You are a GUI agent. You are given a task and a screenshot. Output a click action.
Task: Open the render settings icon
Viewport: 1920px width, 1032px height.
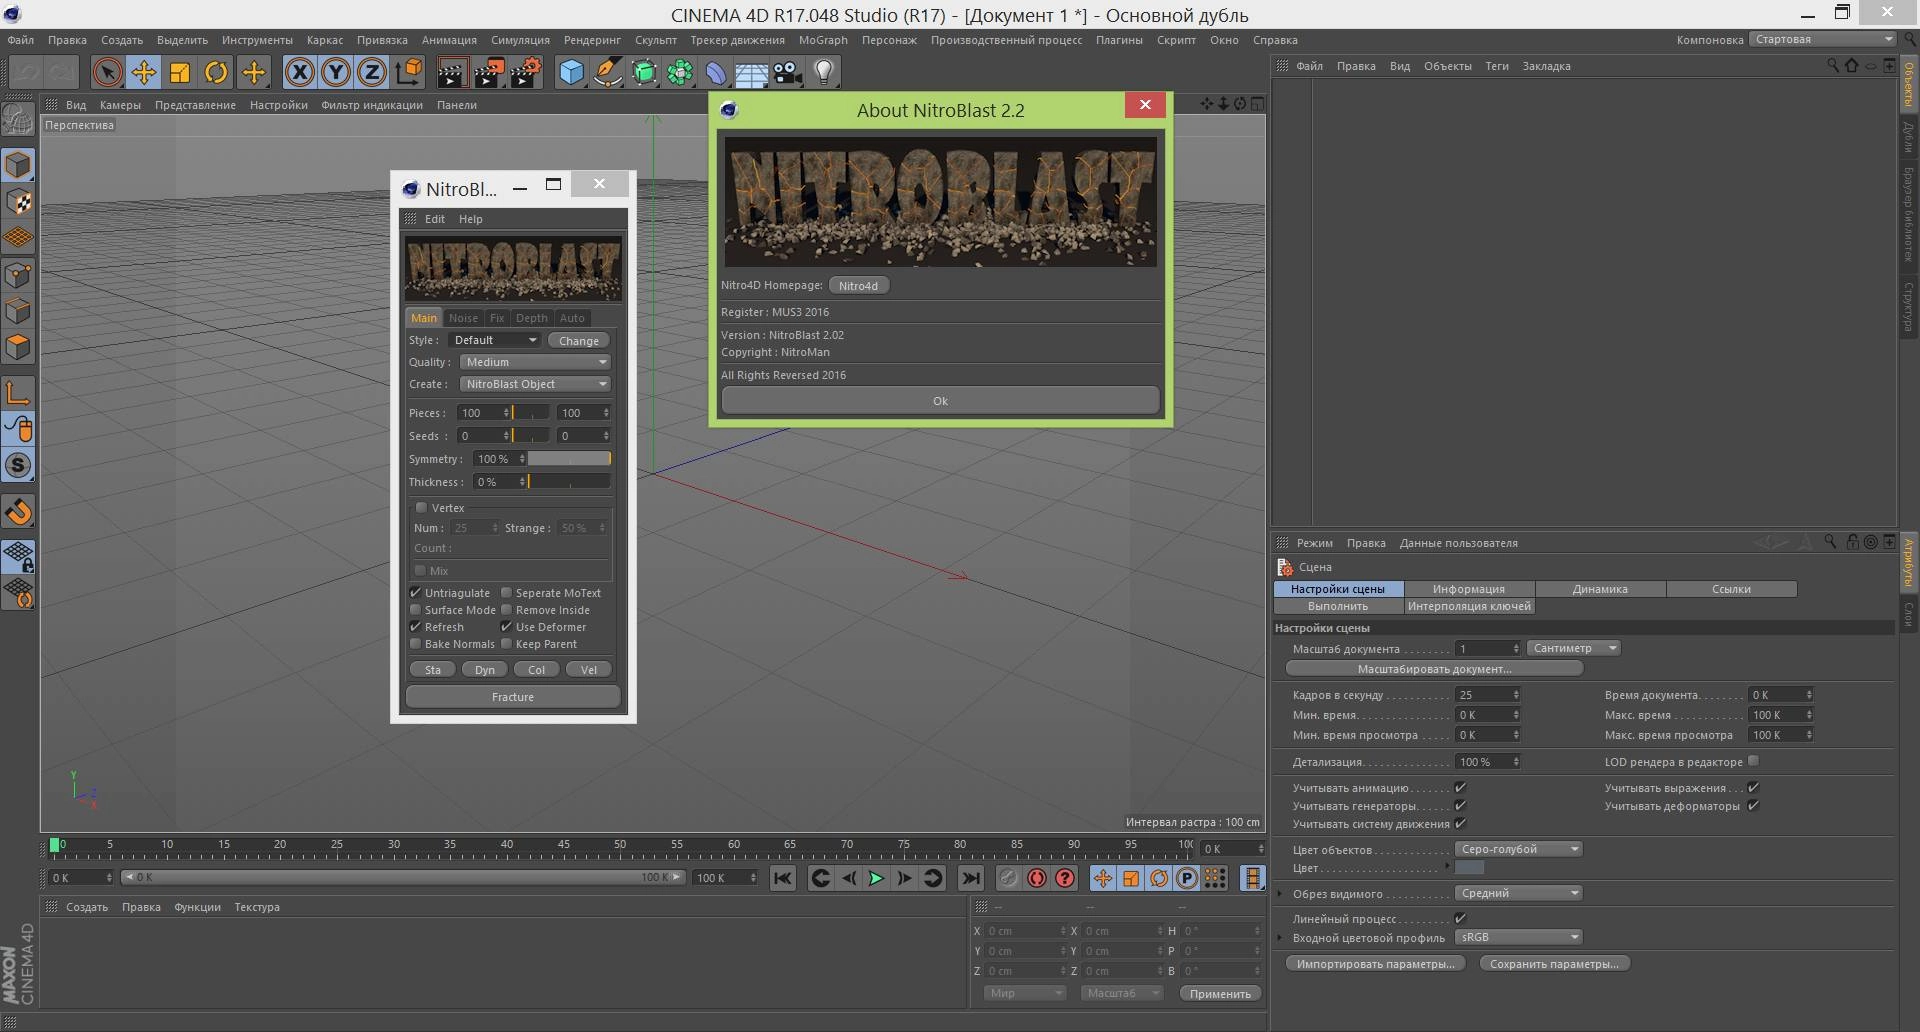[526, 72]
